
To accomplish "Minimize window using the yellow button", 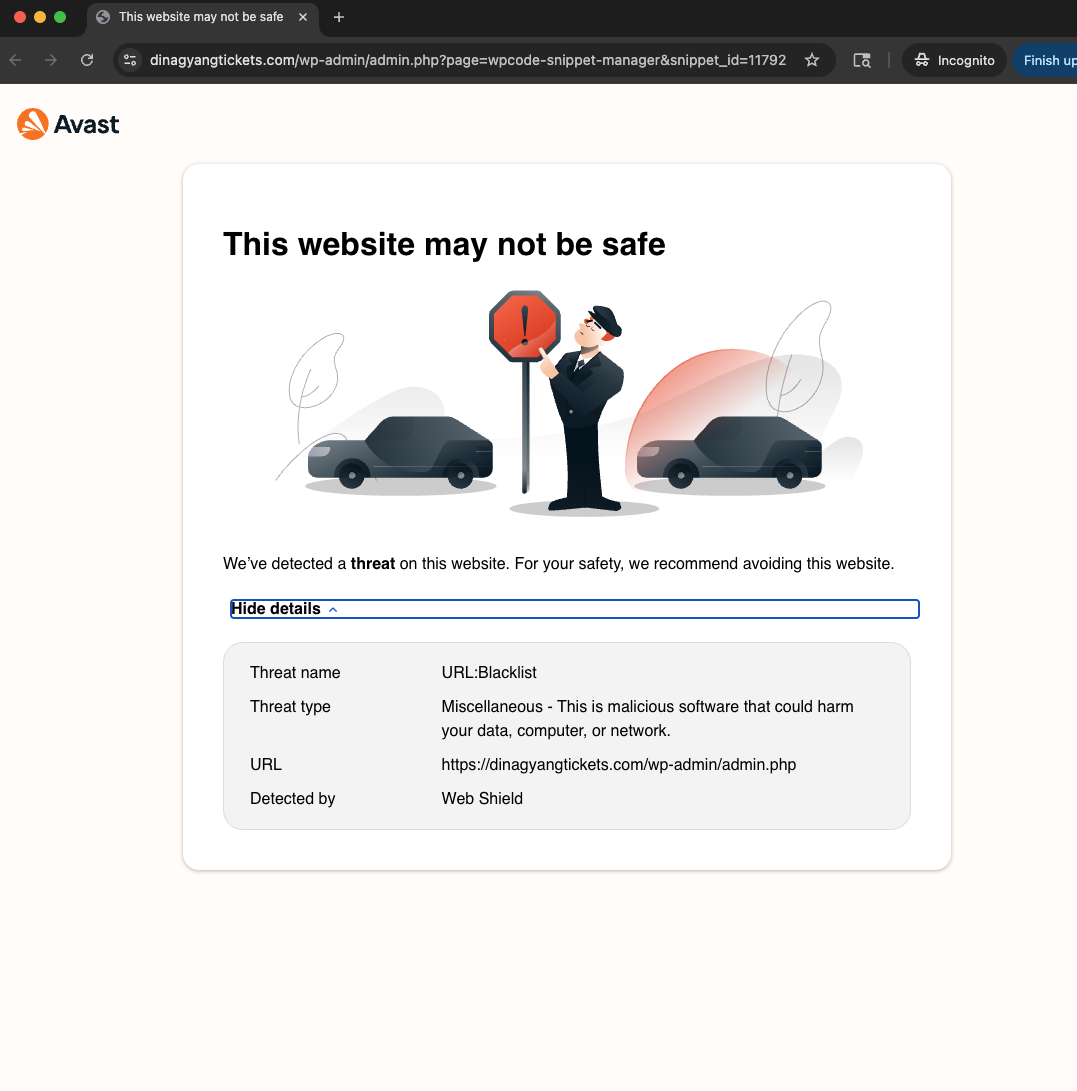I will click(40, 17).
